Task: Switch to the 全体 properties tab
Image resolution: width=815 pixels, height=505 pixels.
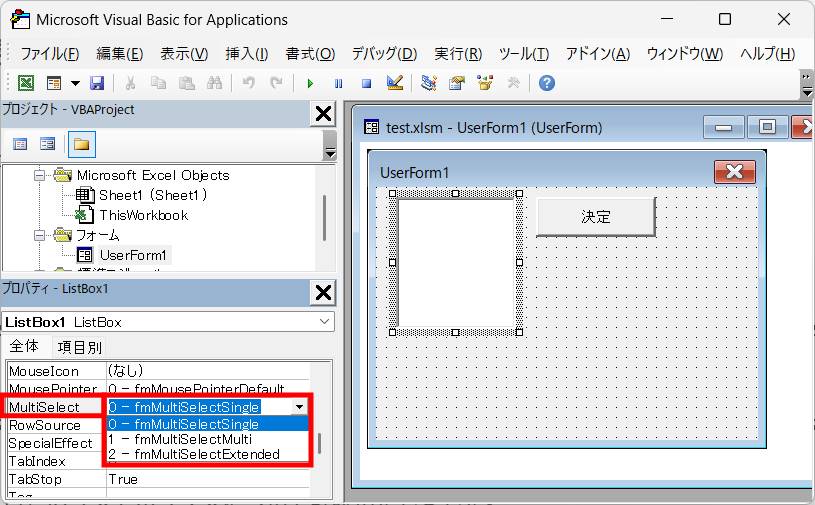Action: [x=24, y=346]
